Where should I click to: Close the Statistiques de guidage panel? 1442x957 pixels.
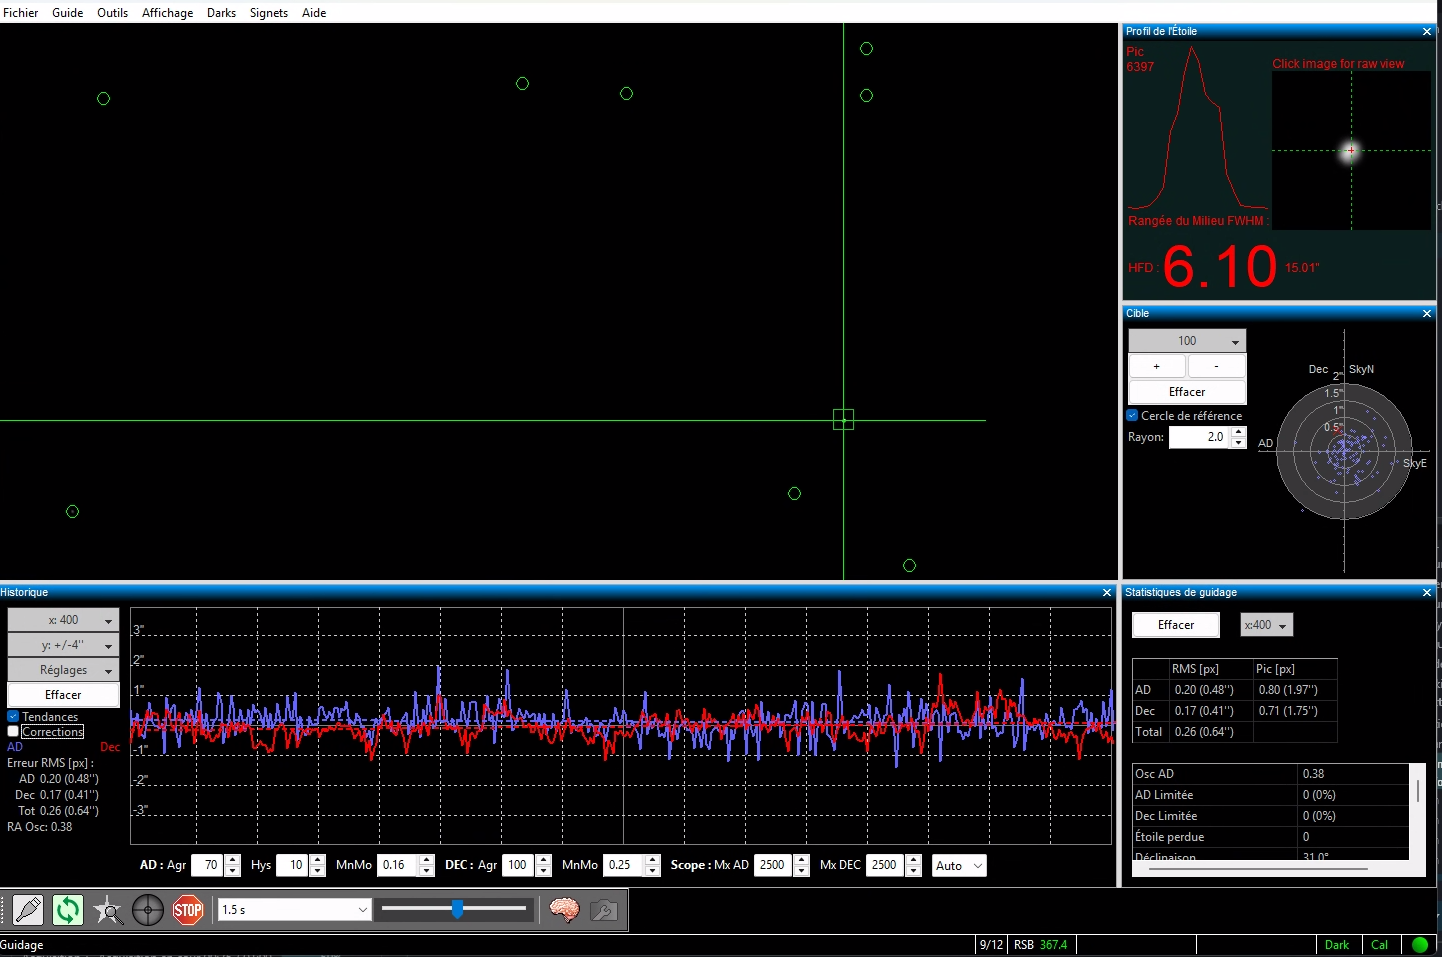pyautogui.click(x=1427, y=593)
